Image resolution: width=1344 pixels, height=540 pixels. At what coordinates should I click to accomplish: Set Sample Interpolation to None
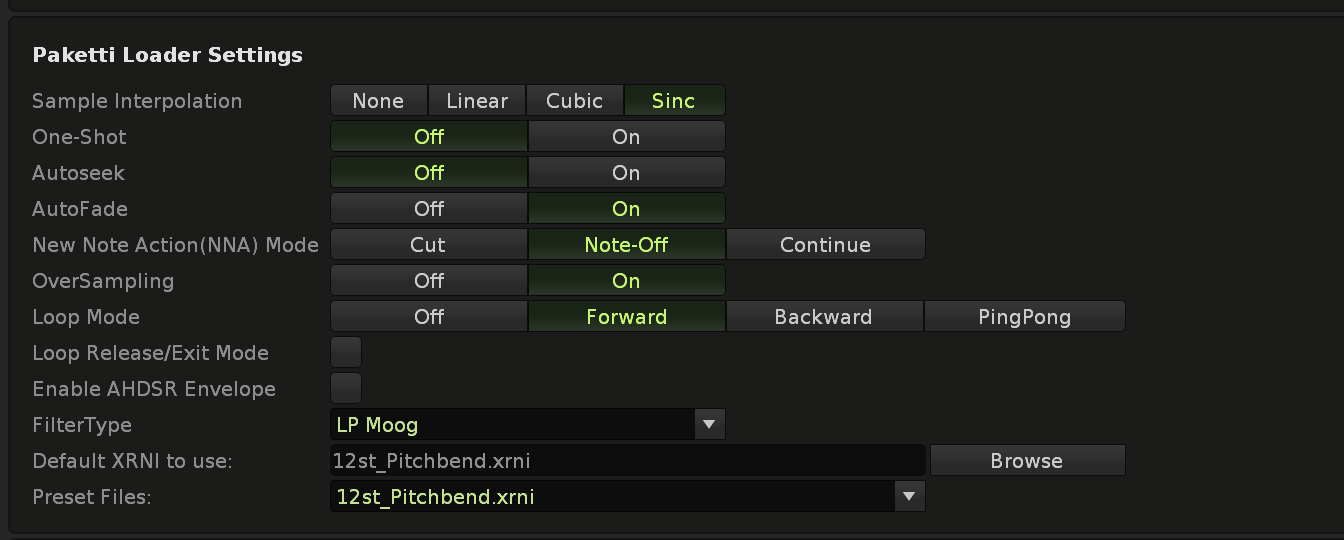point(378,101)
